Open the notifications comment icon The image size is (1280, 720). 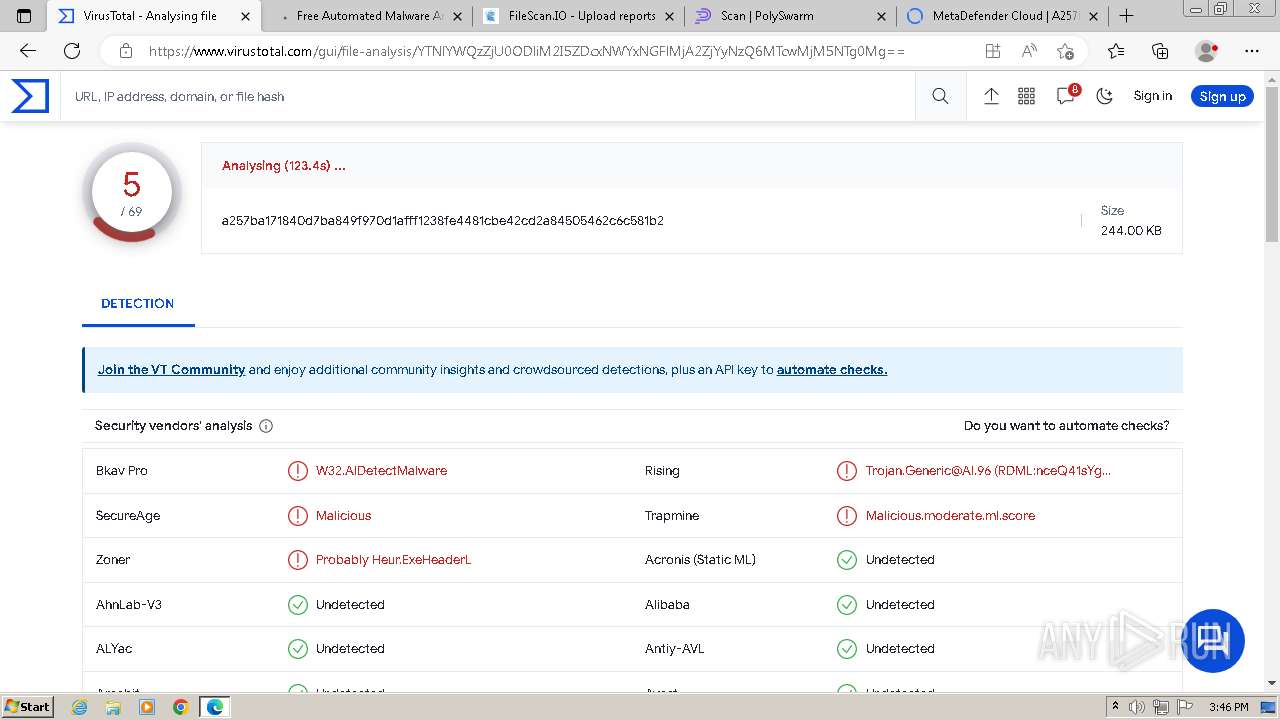1066,95
